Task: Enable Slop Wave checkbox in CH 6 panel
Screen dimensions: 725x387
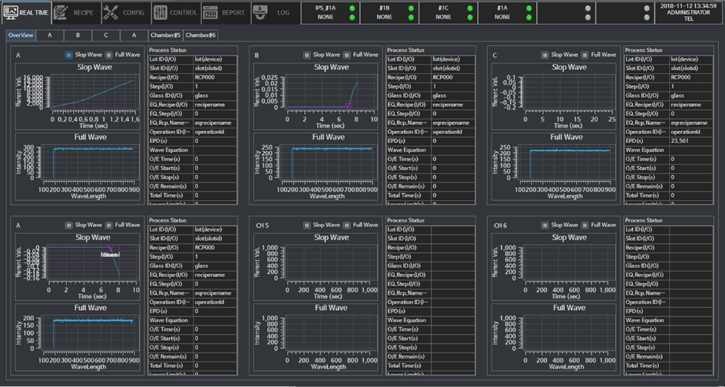Action: 545,225
